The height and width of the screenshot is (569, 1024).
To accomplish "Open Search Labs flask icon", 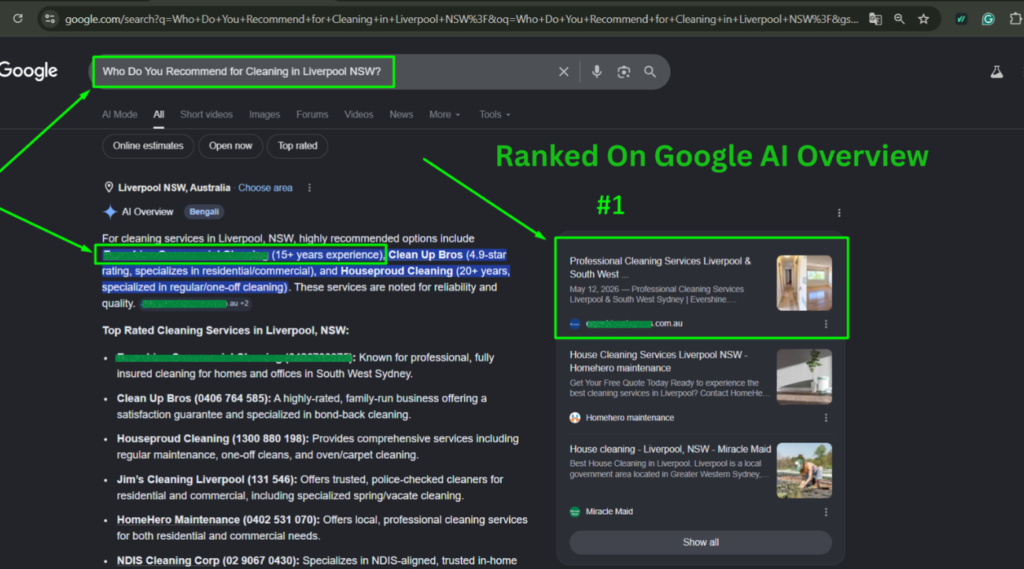I will click(997, 71).
